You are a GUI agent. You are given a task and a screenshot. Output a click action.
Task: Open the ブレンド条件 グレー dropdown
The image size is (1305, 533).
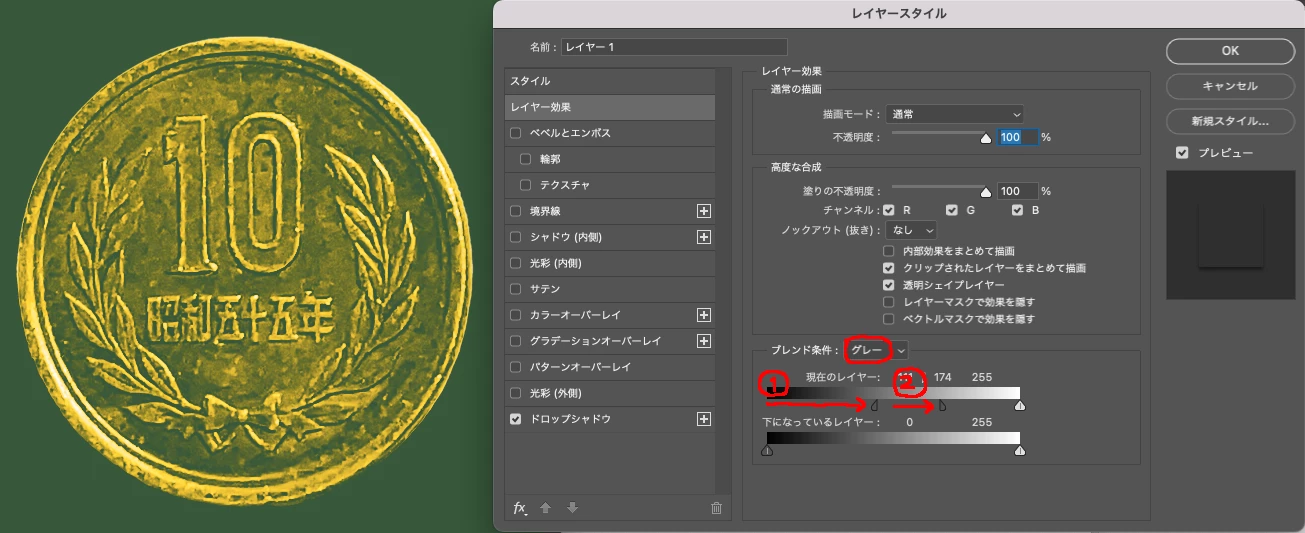pos(876,350)
